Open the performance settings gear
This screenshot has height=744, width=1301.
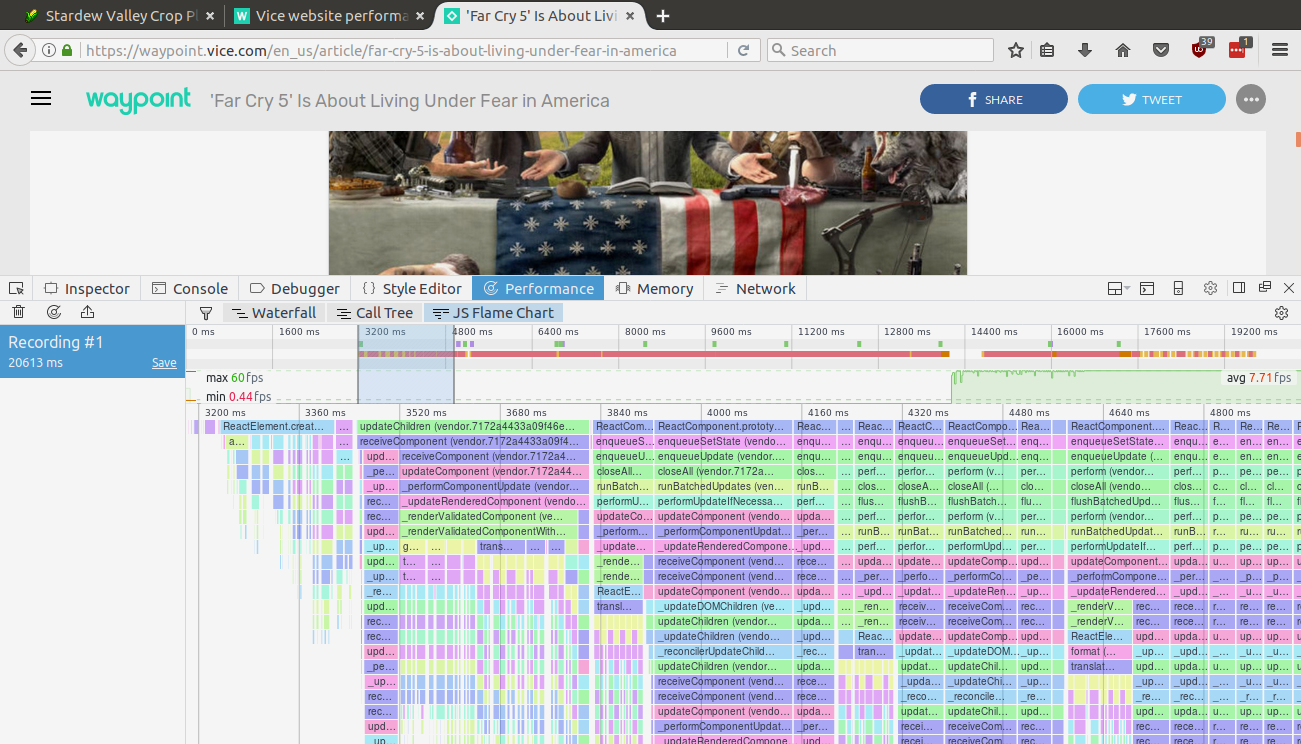coord(1282,313)
